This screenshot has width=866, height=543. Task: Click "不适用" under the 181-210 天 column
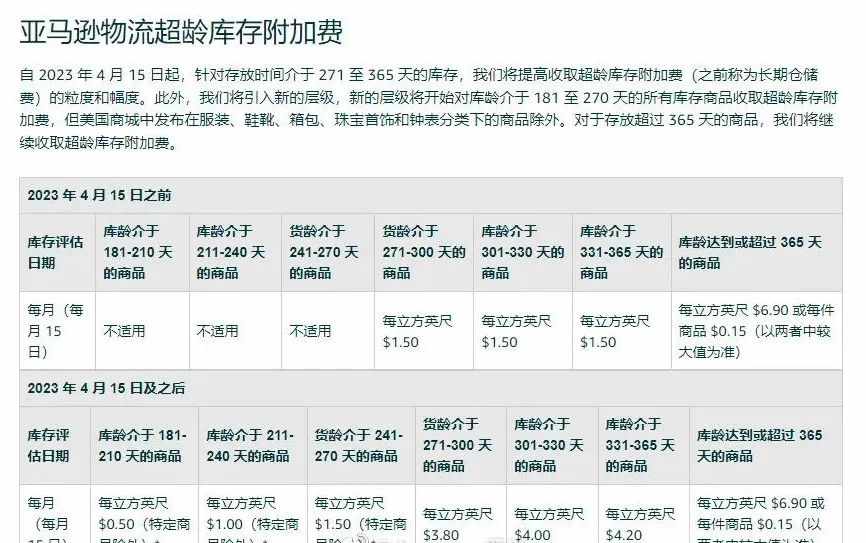coord(124,331)
